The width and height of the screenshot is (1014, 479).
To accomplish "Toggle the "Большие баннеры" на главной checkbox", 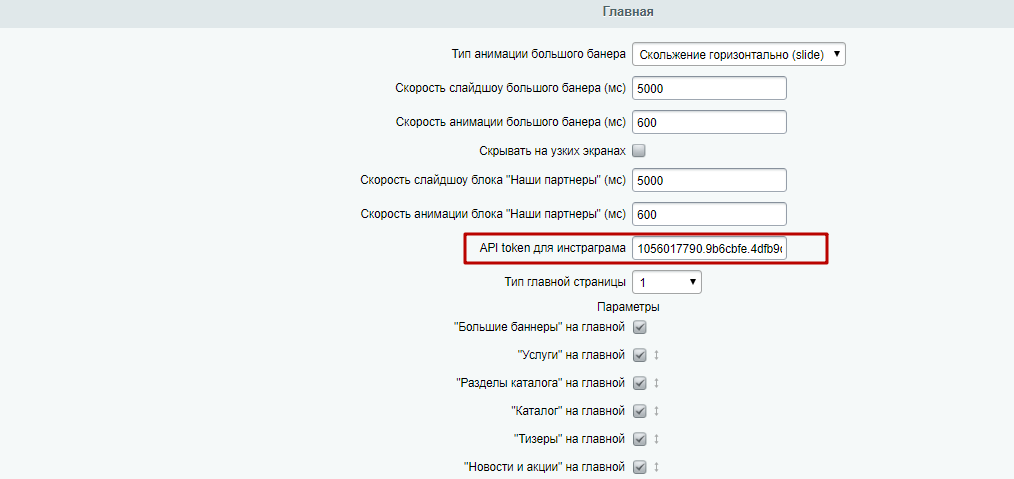I will [x=639, y=327].
